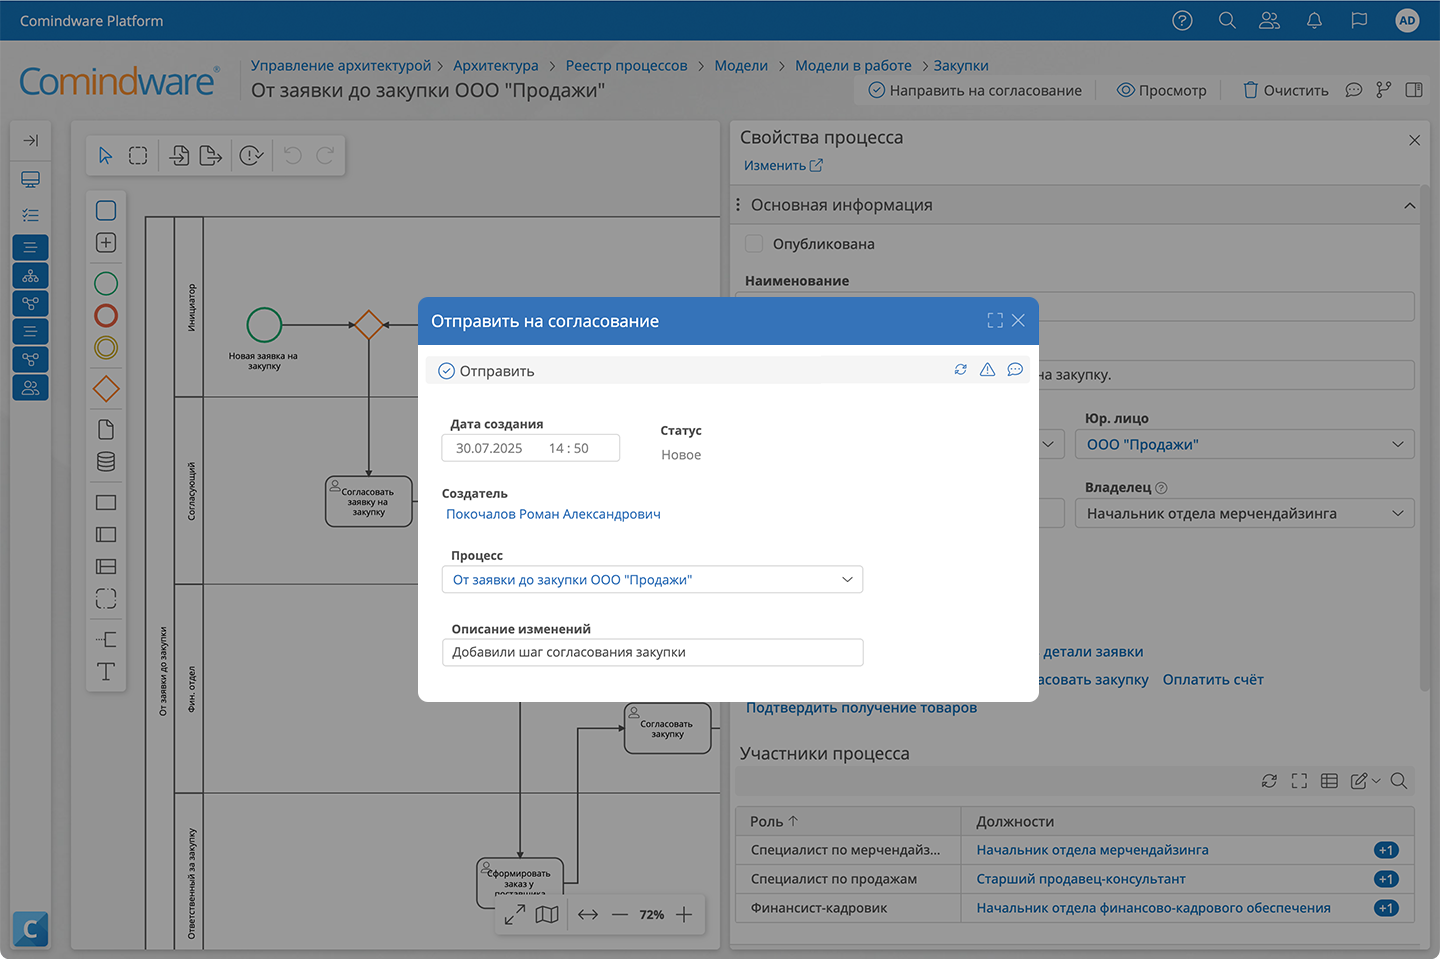Click the Описание изменений input field
Screen dimensions: 1440x959
click(x=652, y=652)
